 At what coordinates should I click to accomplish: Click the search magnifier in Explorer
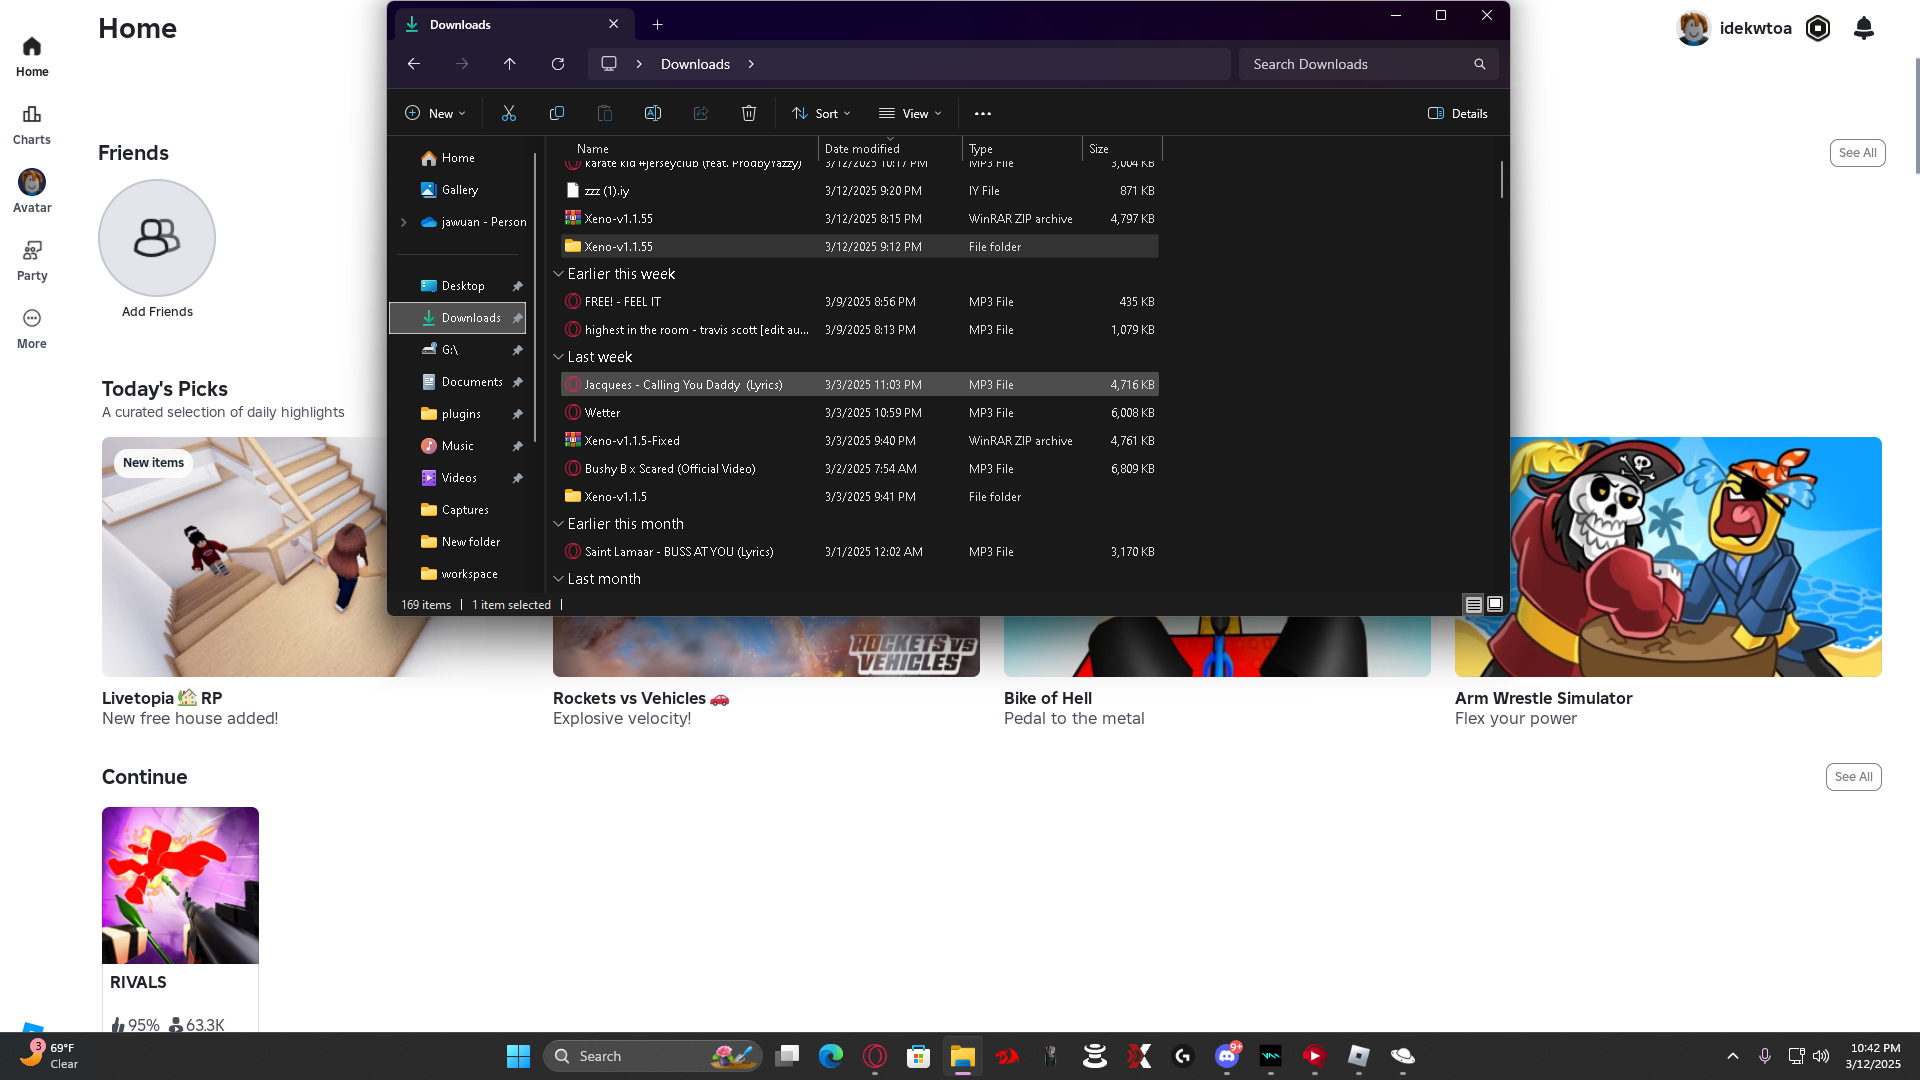tap(1480, 64)
